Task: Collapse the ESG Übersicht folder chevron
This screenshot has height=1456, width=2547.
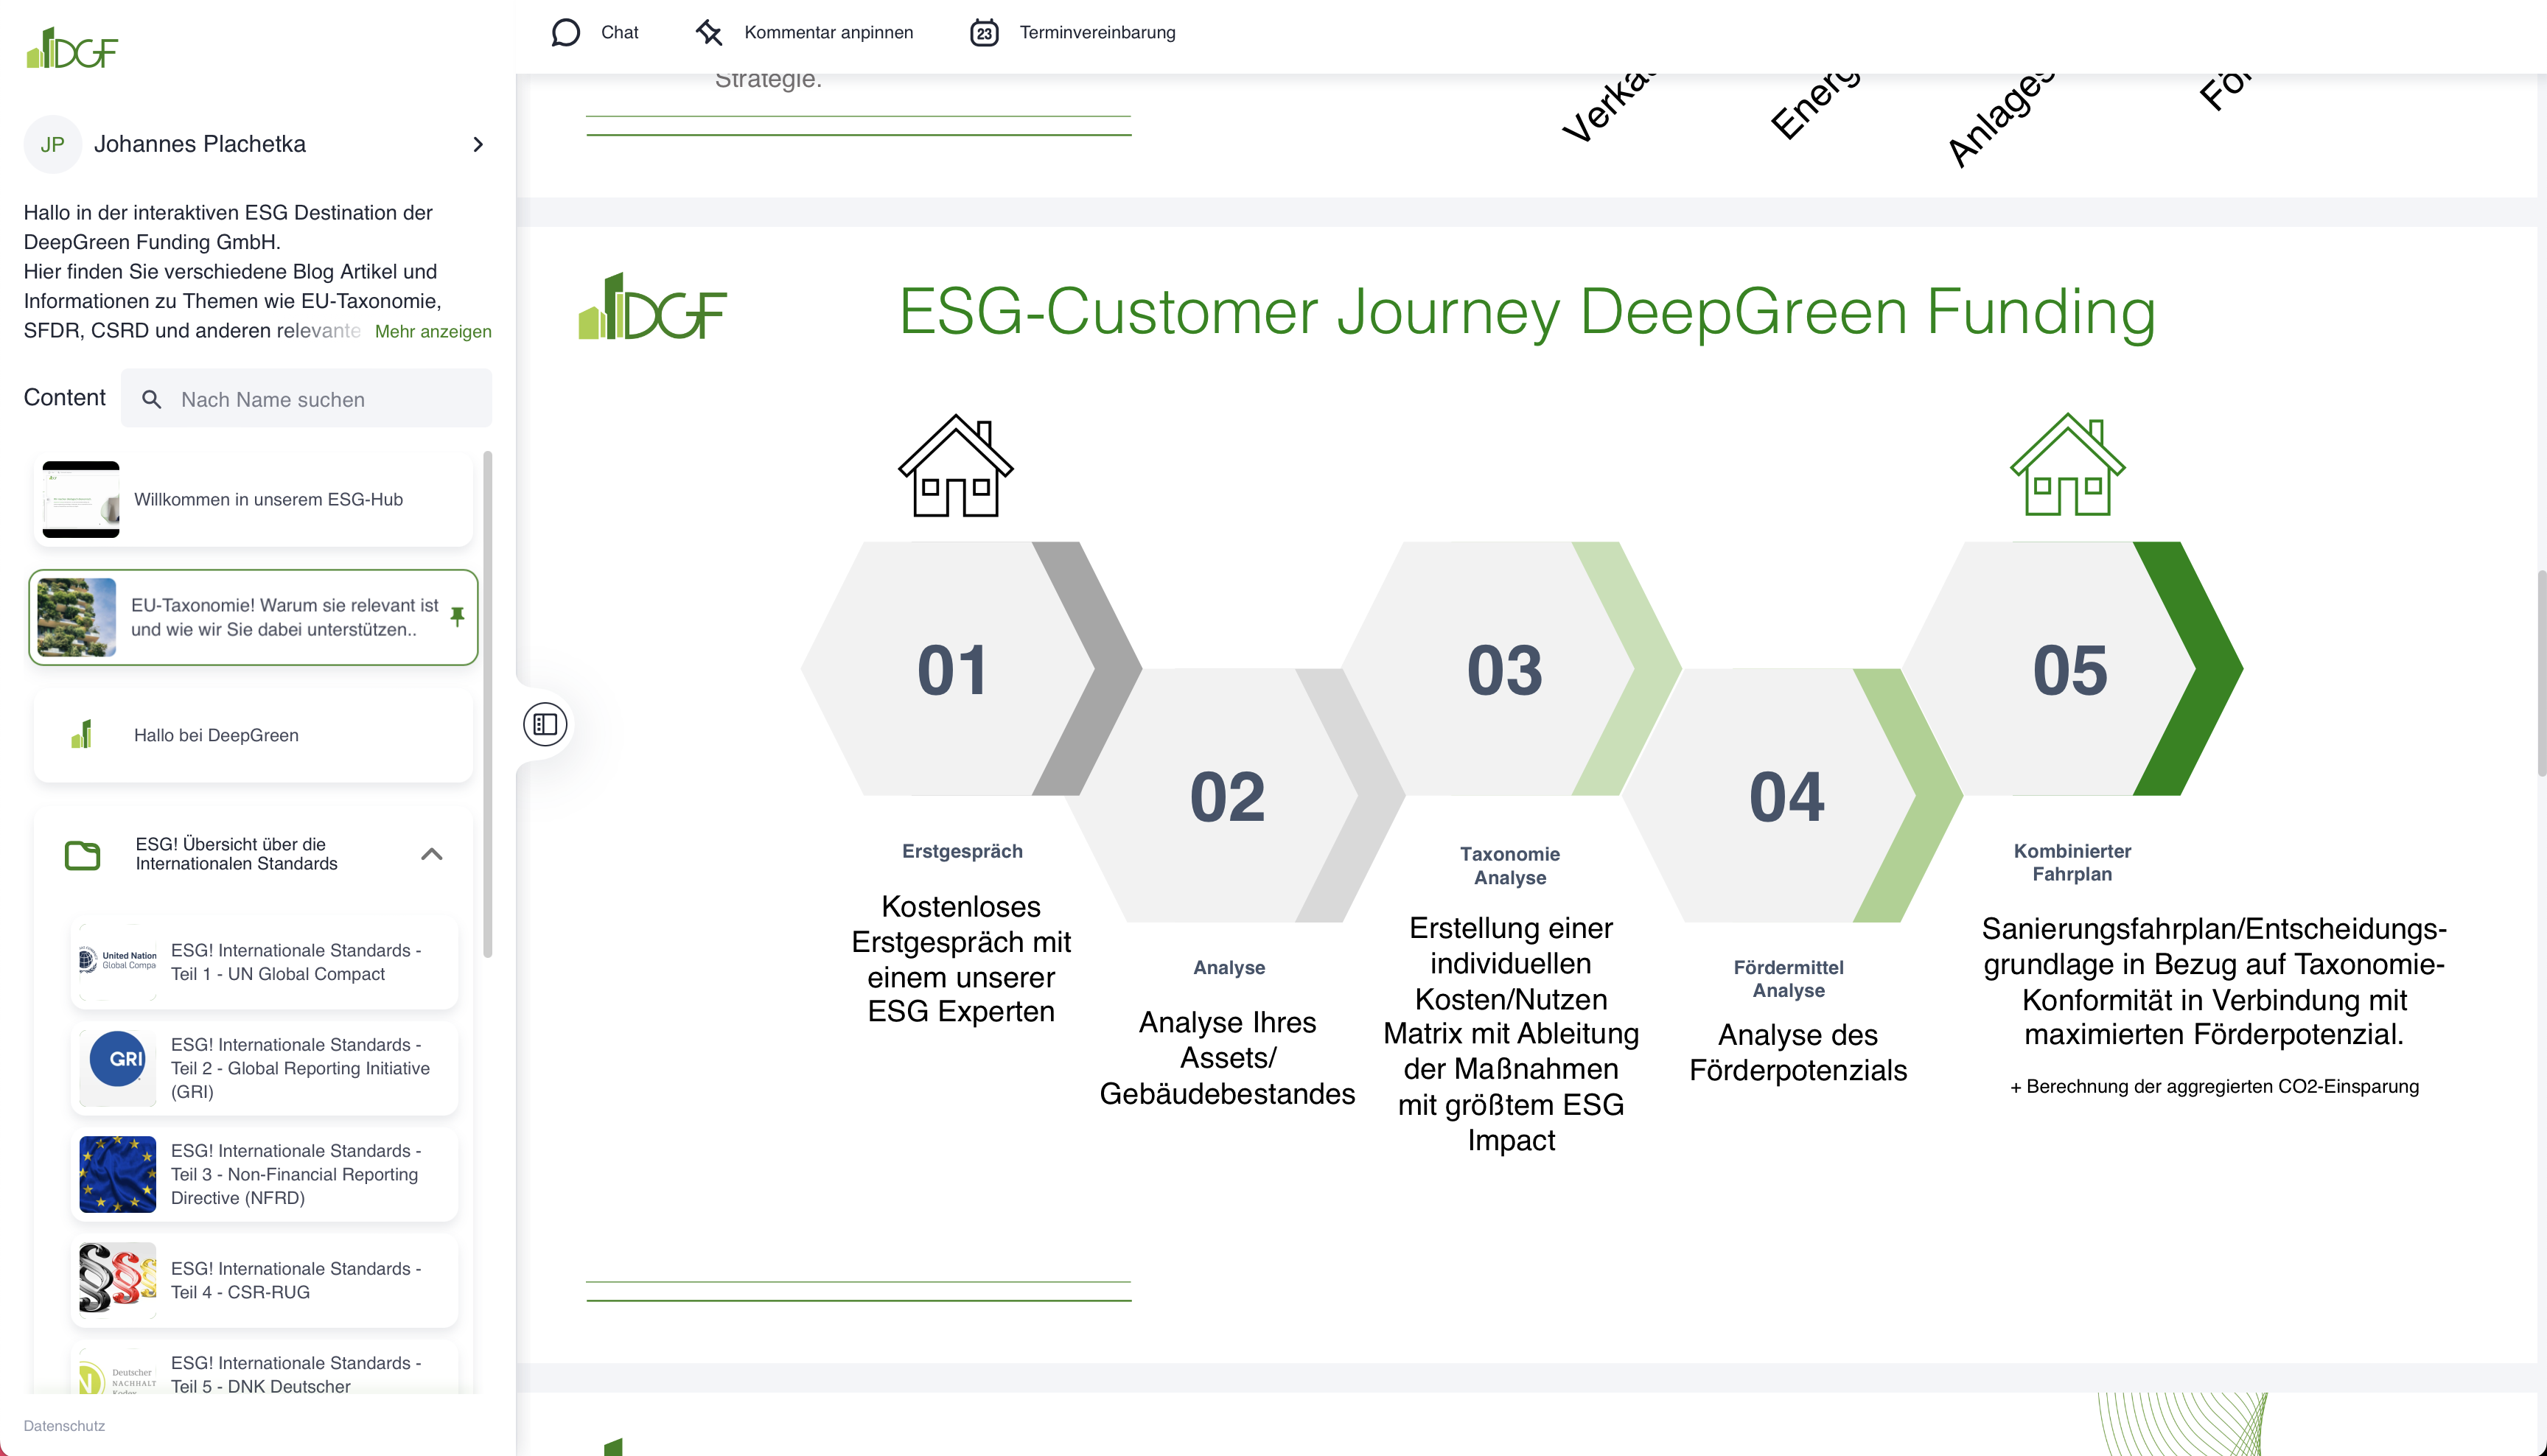Action: tap(432, 854)
